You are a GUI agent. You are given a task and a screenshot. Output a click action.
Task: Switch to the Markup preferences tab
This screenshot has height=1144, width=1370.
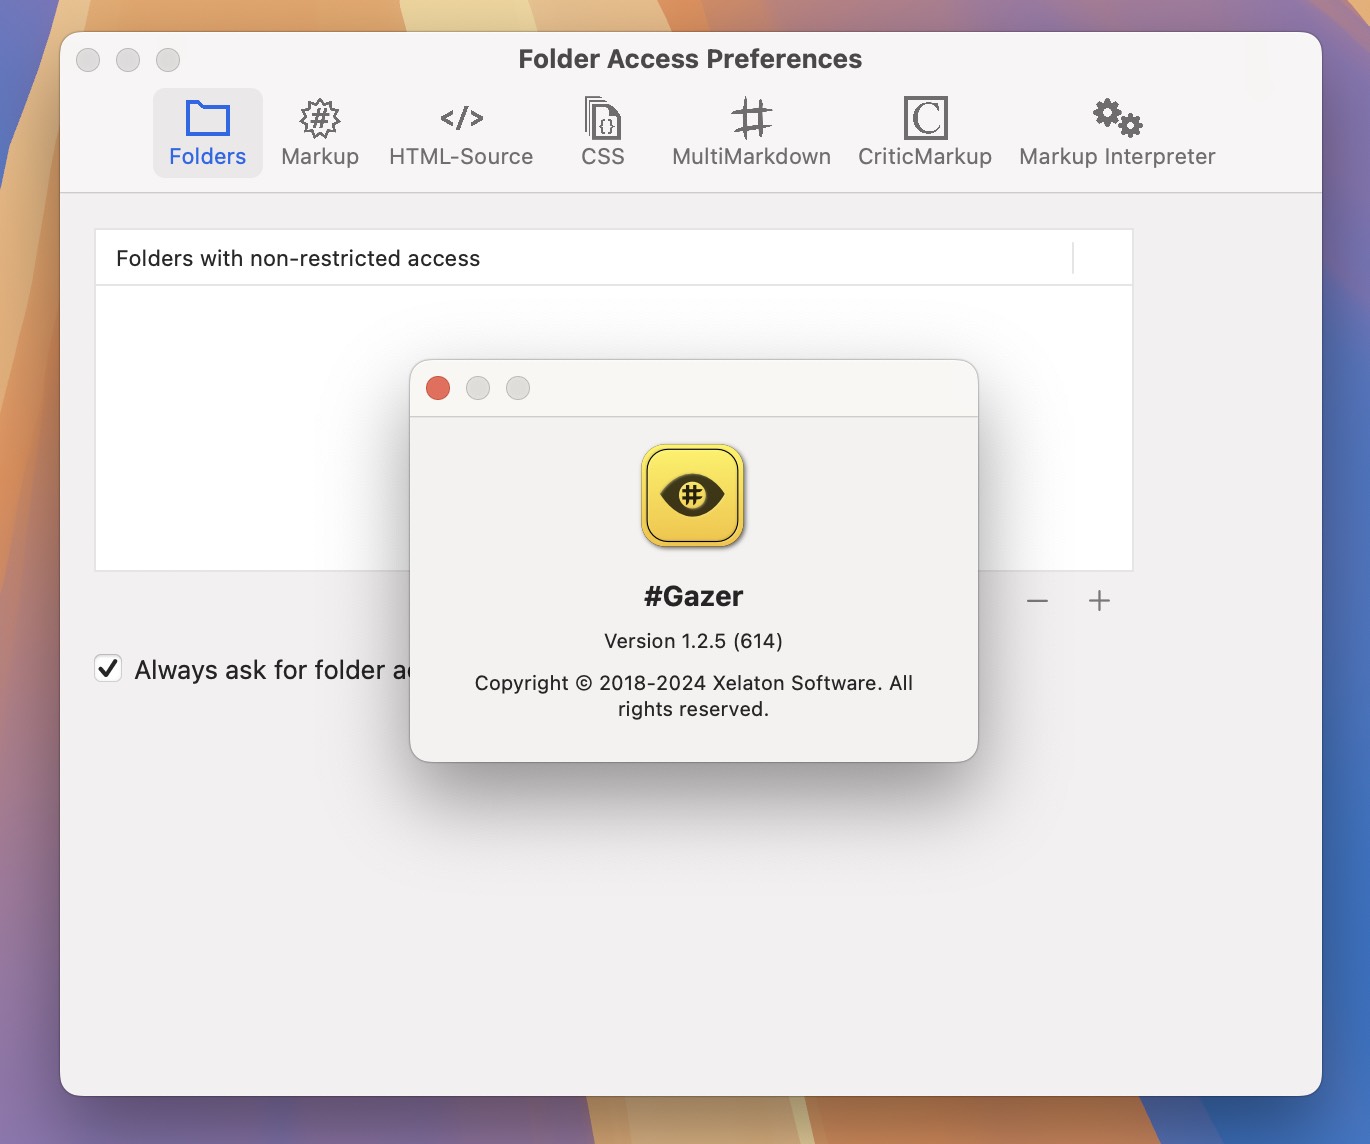[x=320, y=133]
